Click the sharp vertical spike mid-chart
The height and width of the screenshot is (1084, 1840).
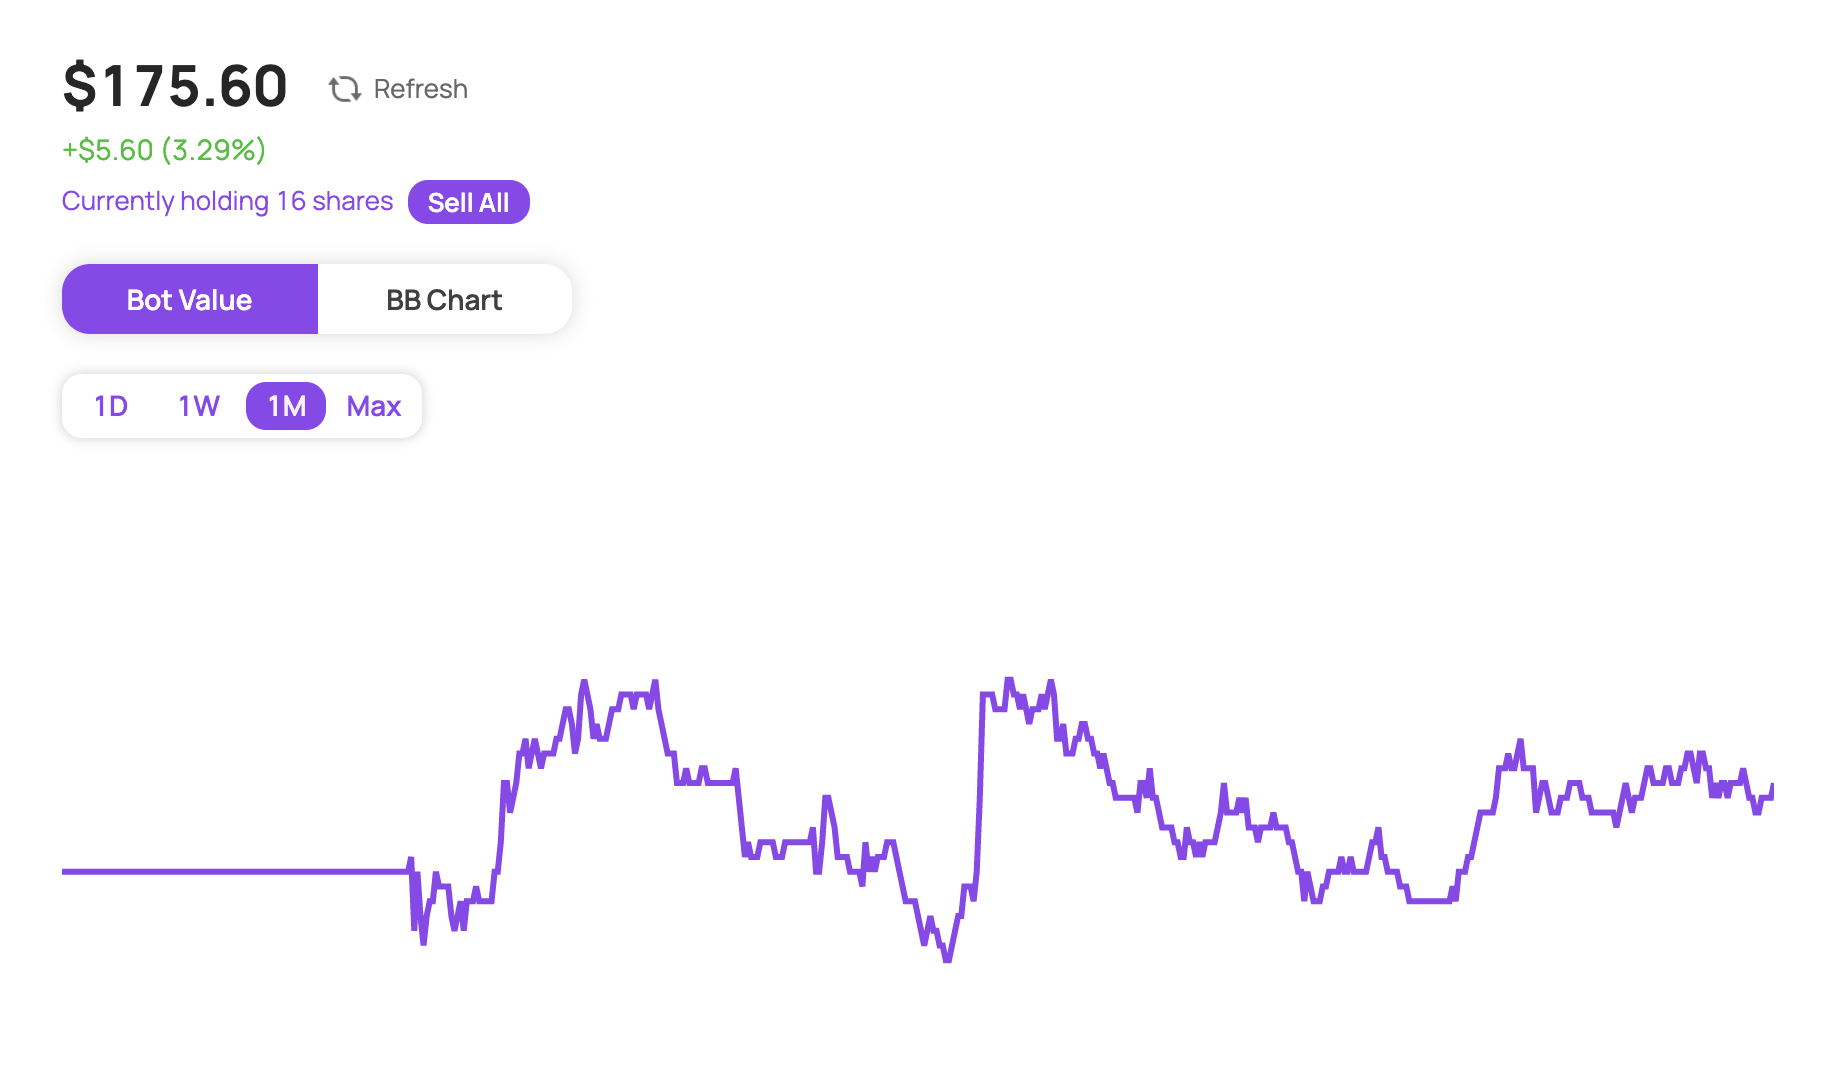click(980, 780)
